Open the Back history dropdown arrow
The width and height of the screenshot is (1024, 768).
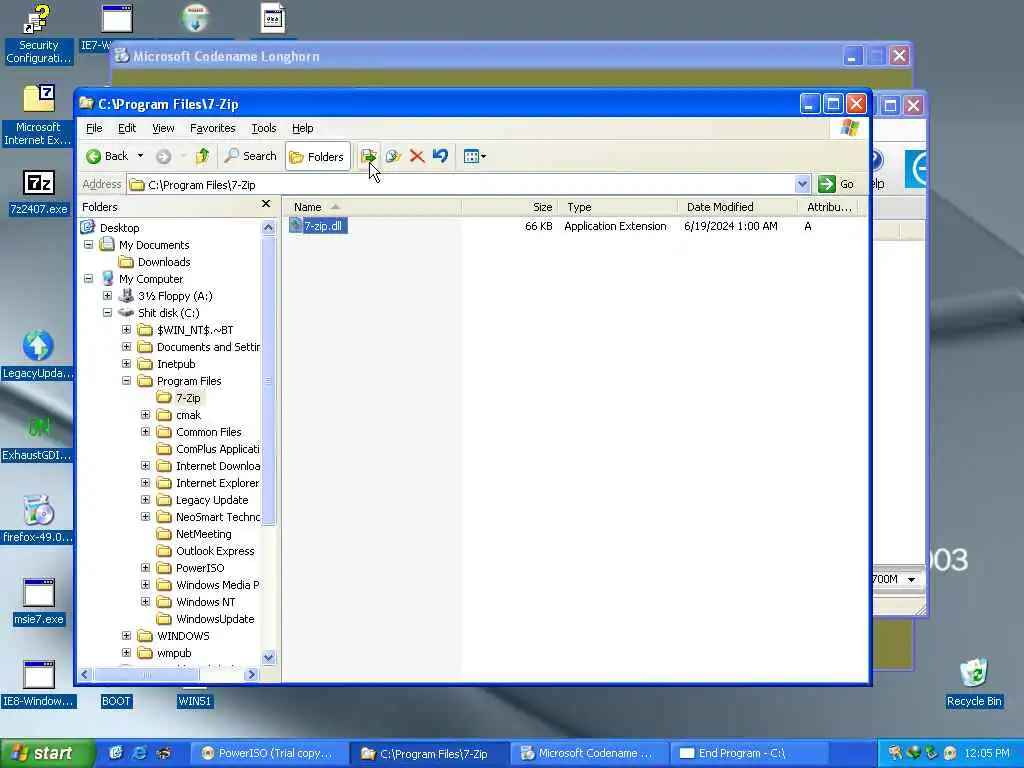[140, 156]
